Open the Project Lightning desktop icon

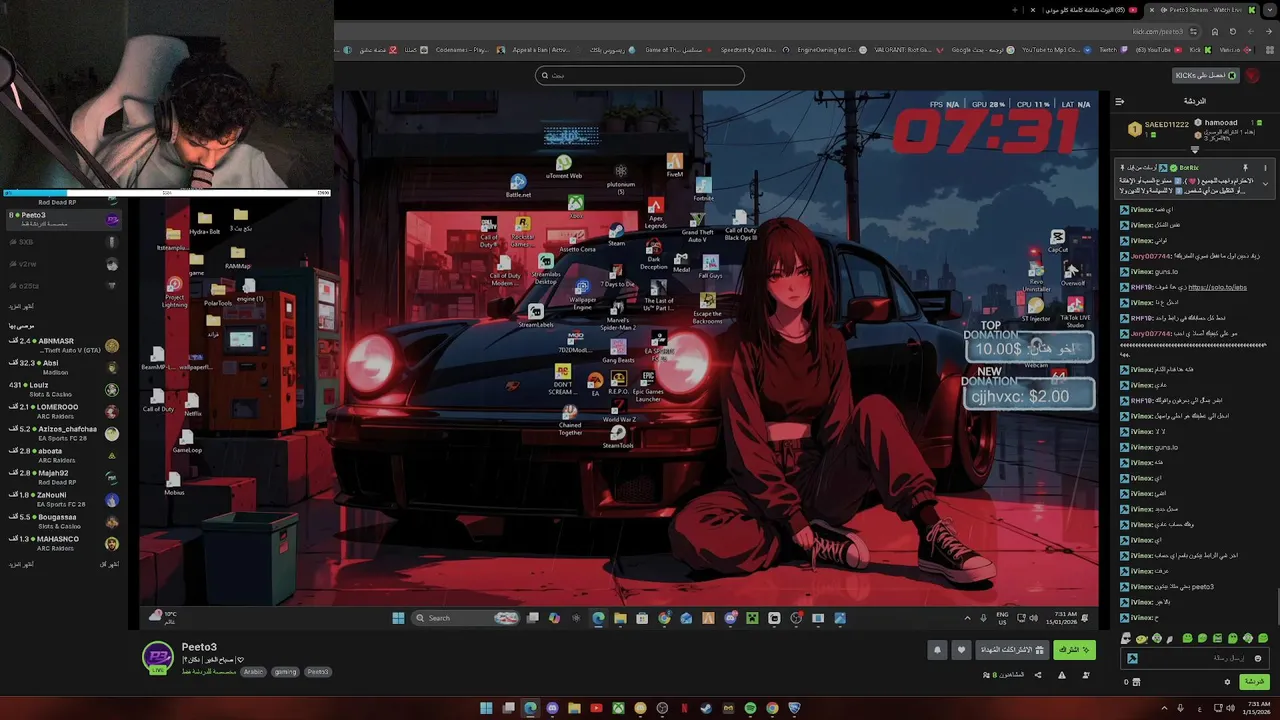pyautogui.click(x=175, y=292)
